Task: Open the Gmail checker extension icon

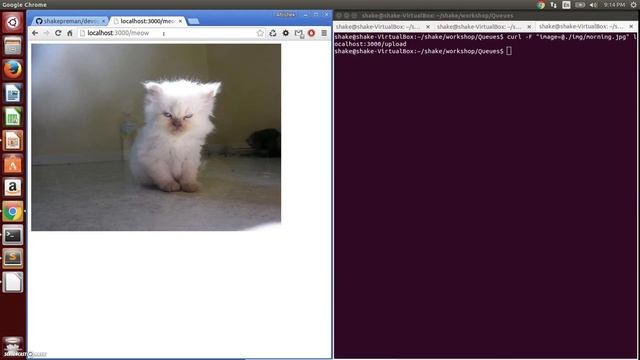Action: point(299,33)
